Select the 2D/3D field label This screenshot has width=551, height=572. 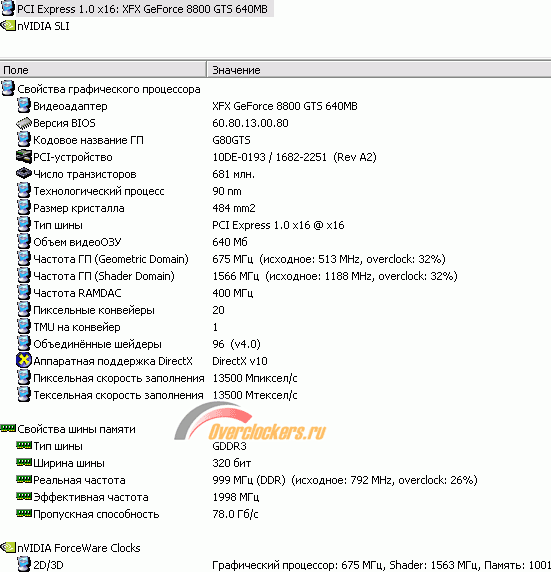[48, 565]
